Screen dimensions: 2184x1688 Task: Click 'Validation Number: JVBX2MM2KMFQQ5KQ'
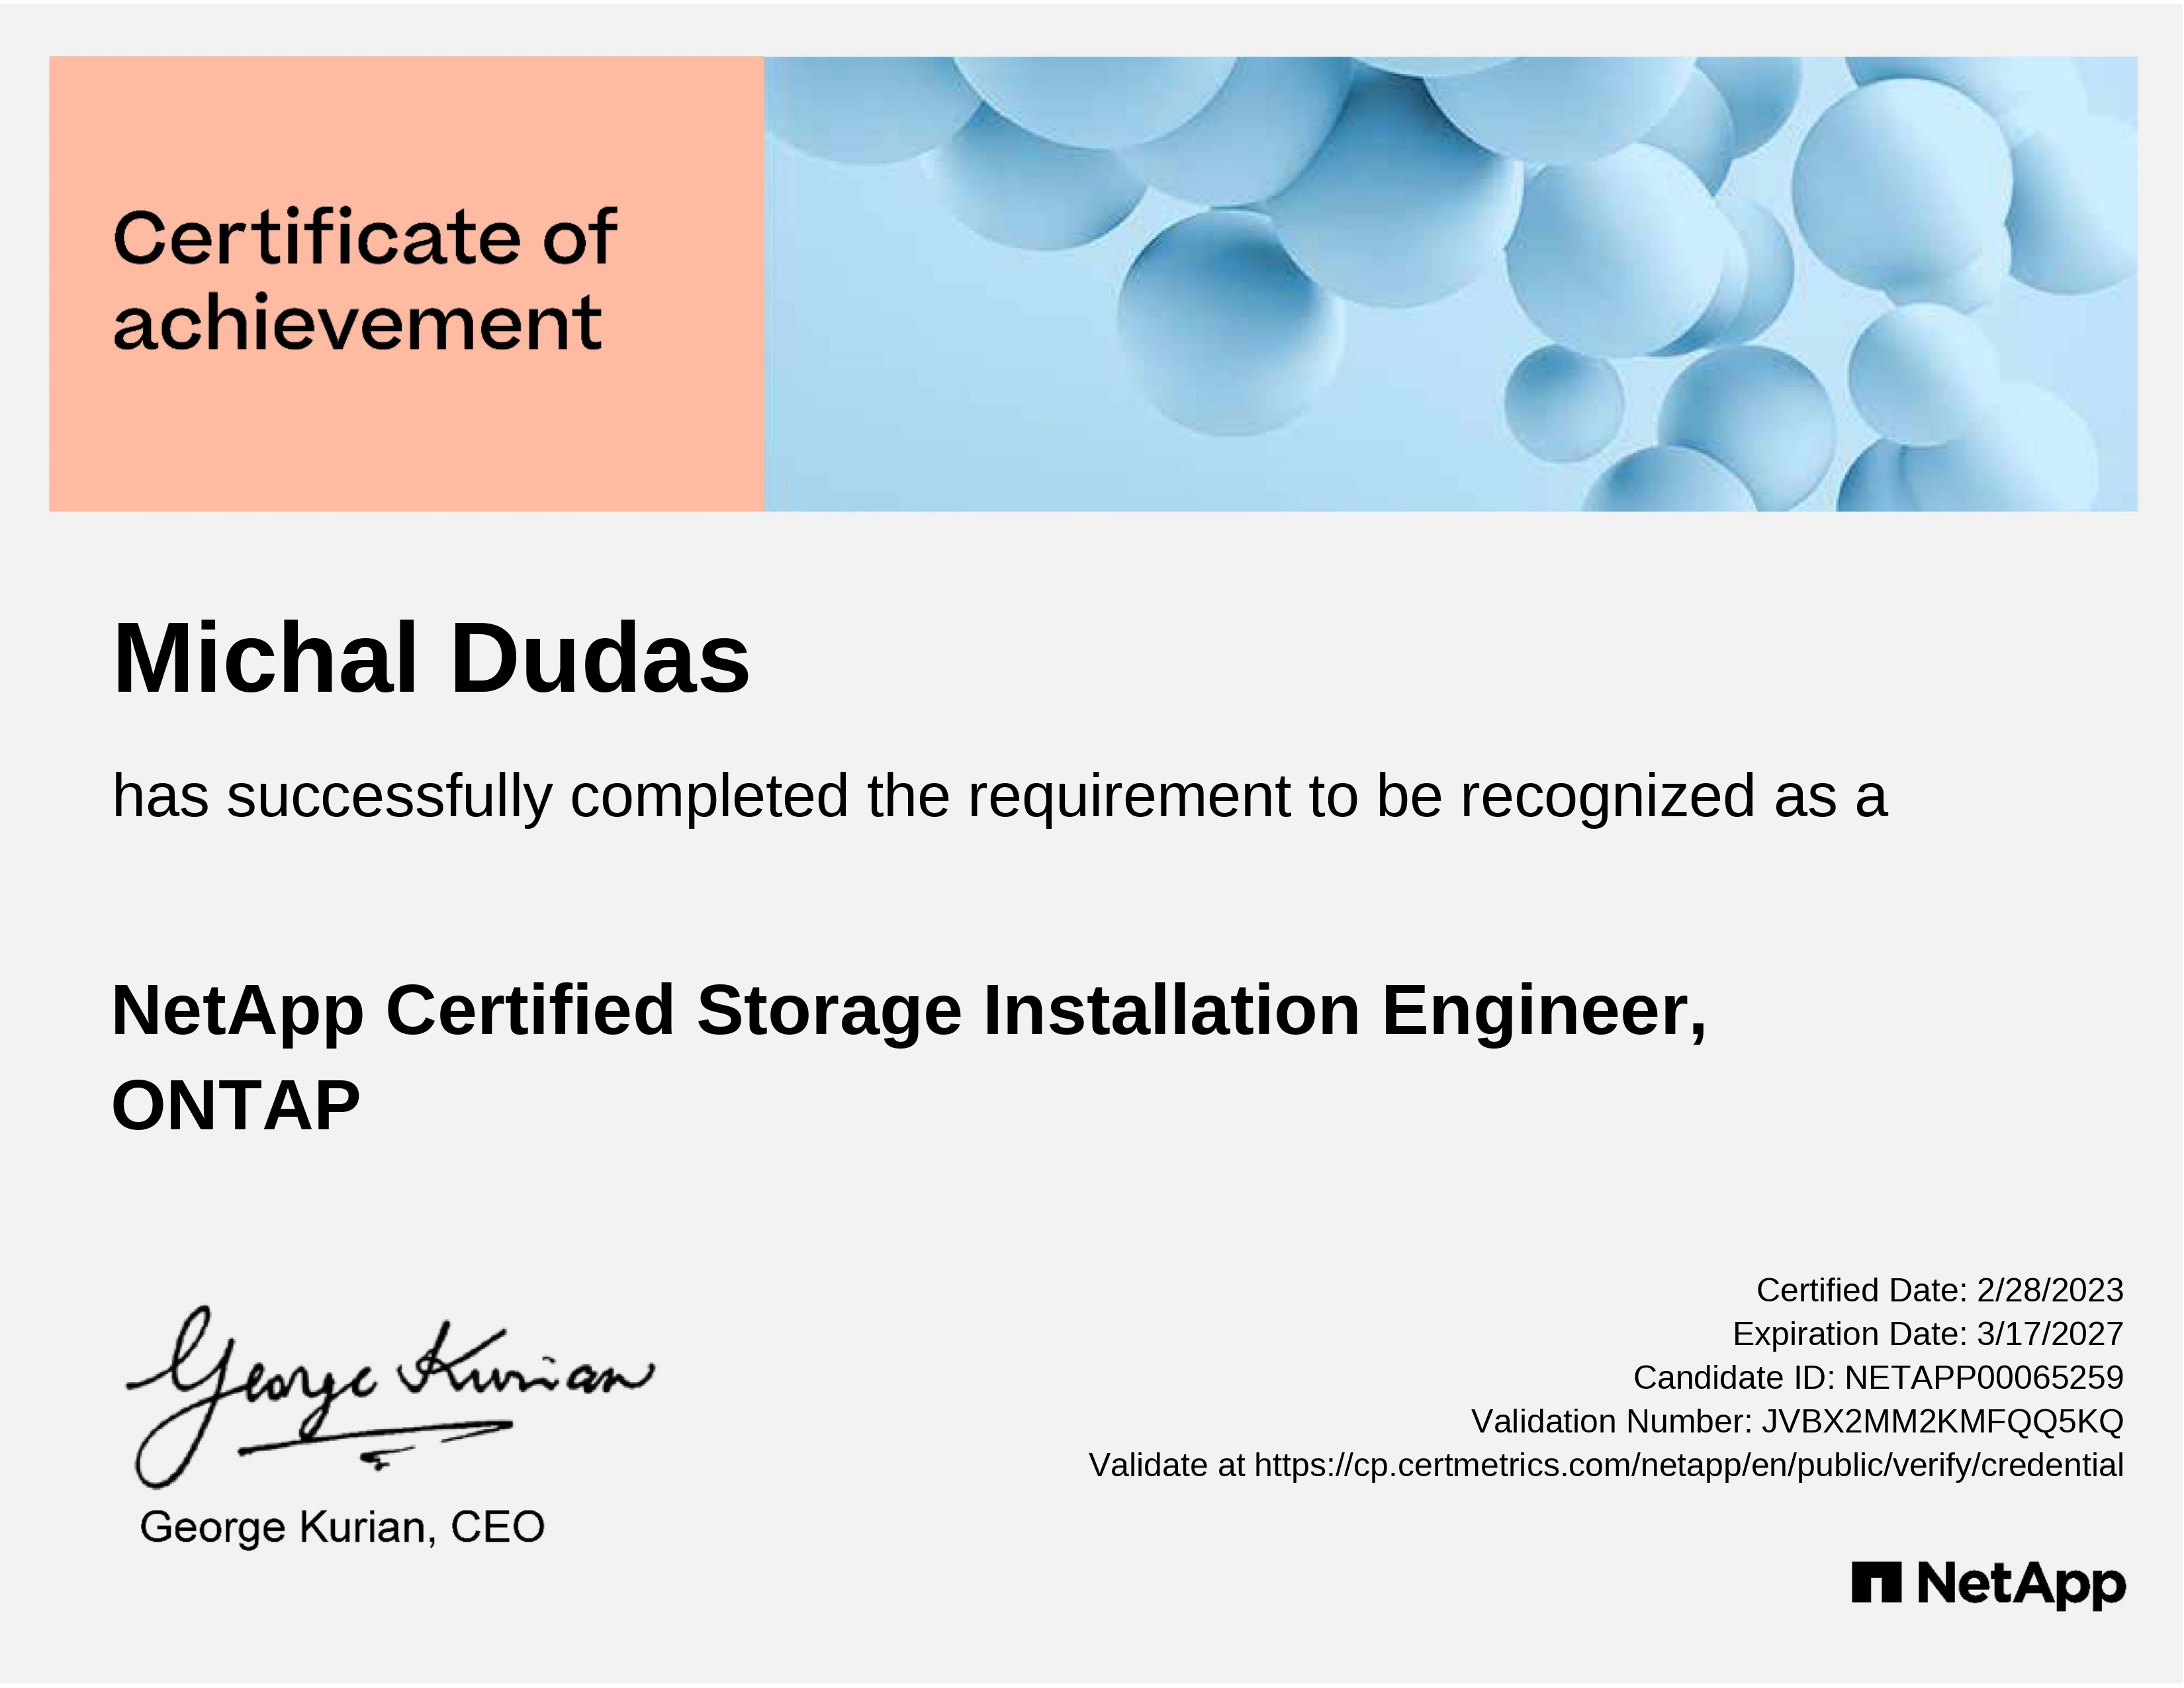click(1797, 1421)
